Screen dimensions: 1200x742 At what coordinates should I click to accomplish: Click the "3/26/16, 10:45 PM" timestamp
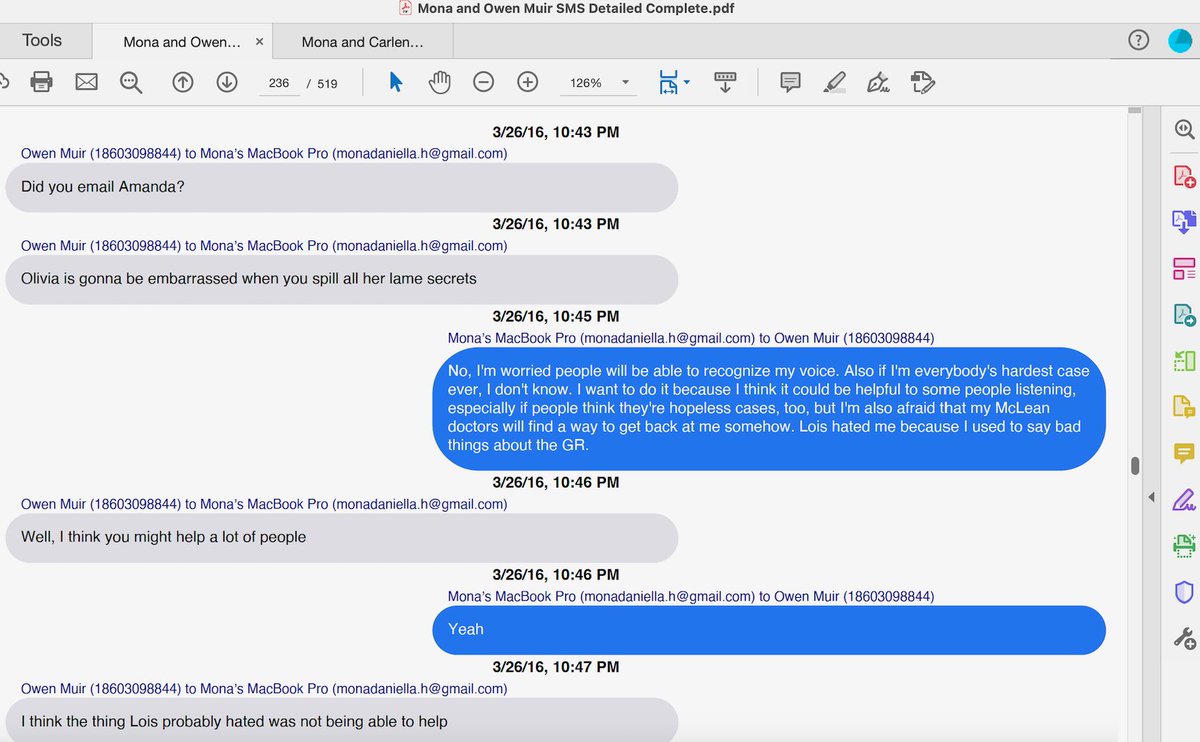556,316
